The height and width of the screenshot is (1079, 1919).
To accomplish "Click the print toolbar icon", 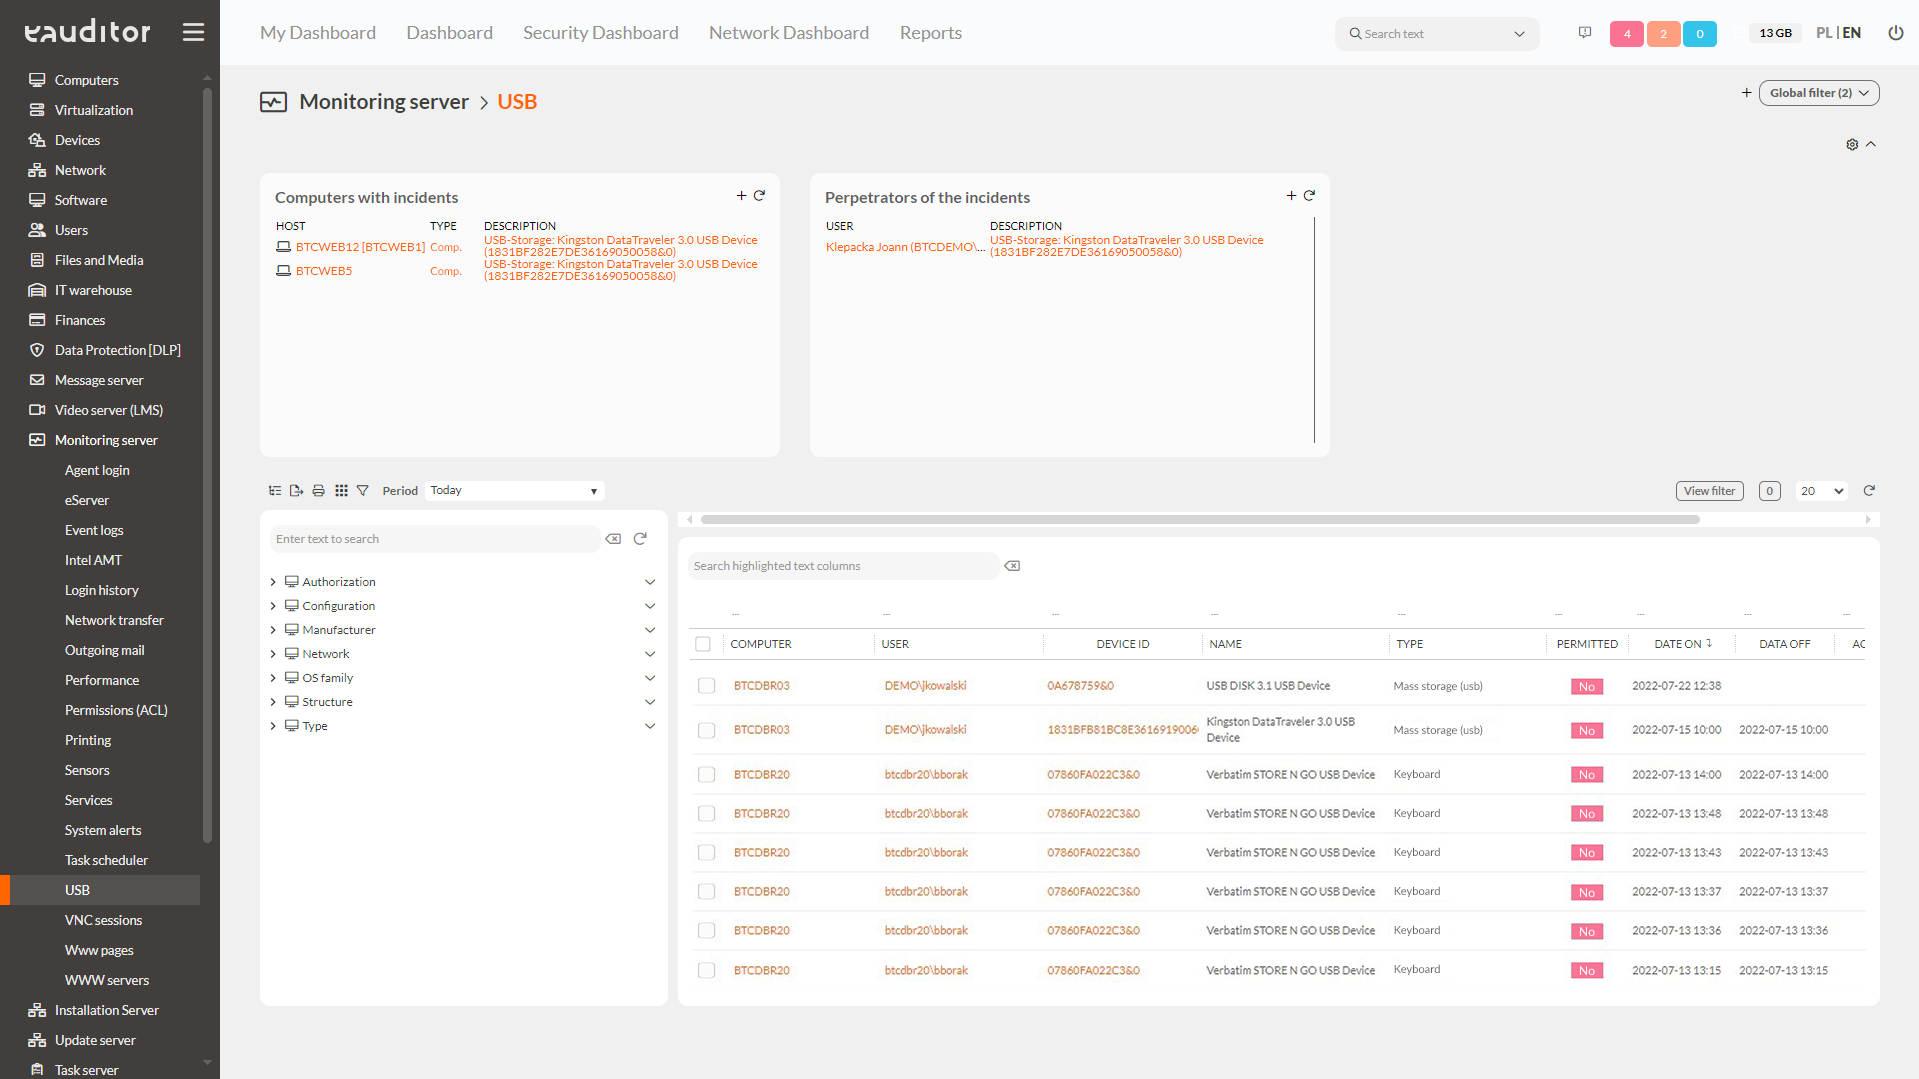I will coord(319,491).
